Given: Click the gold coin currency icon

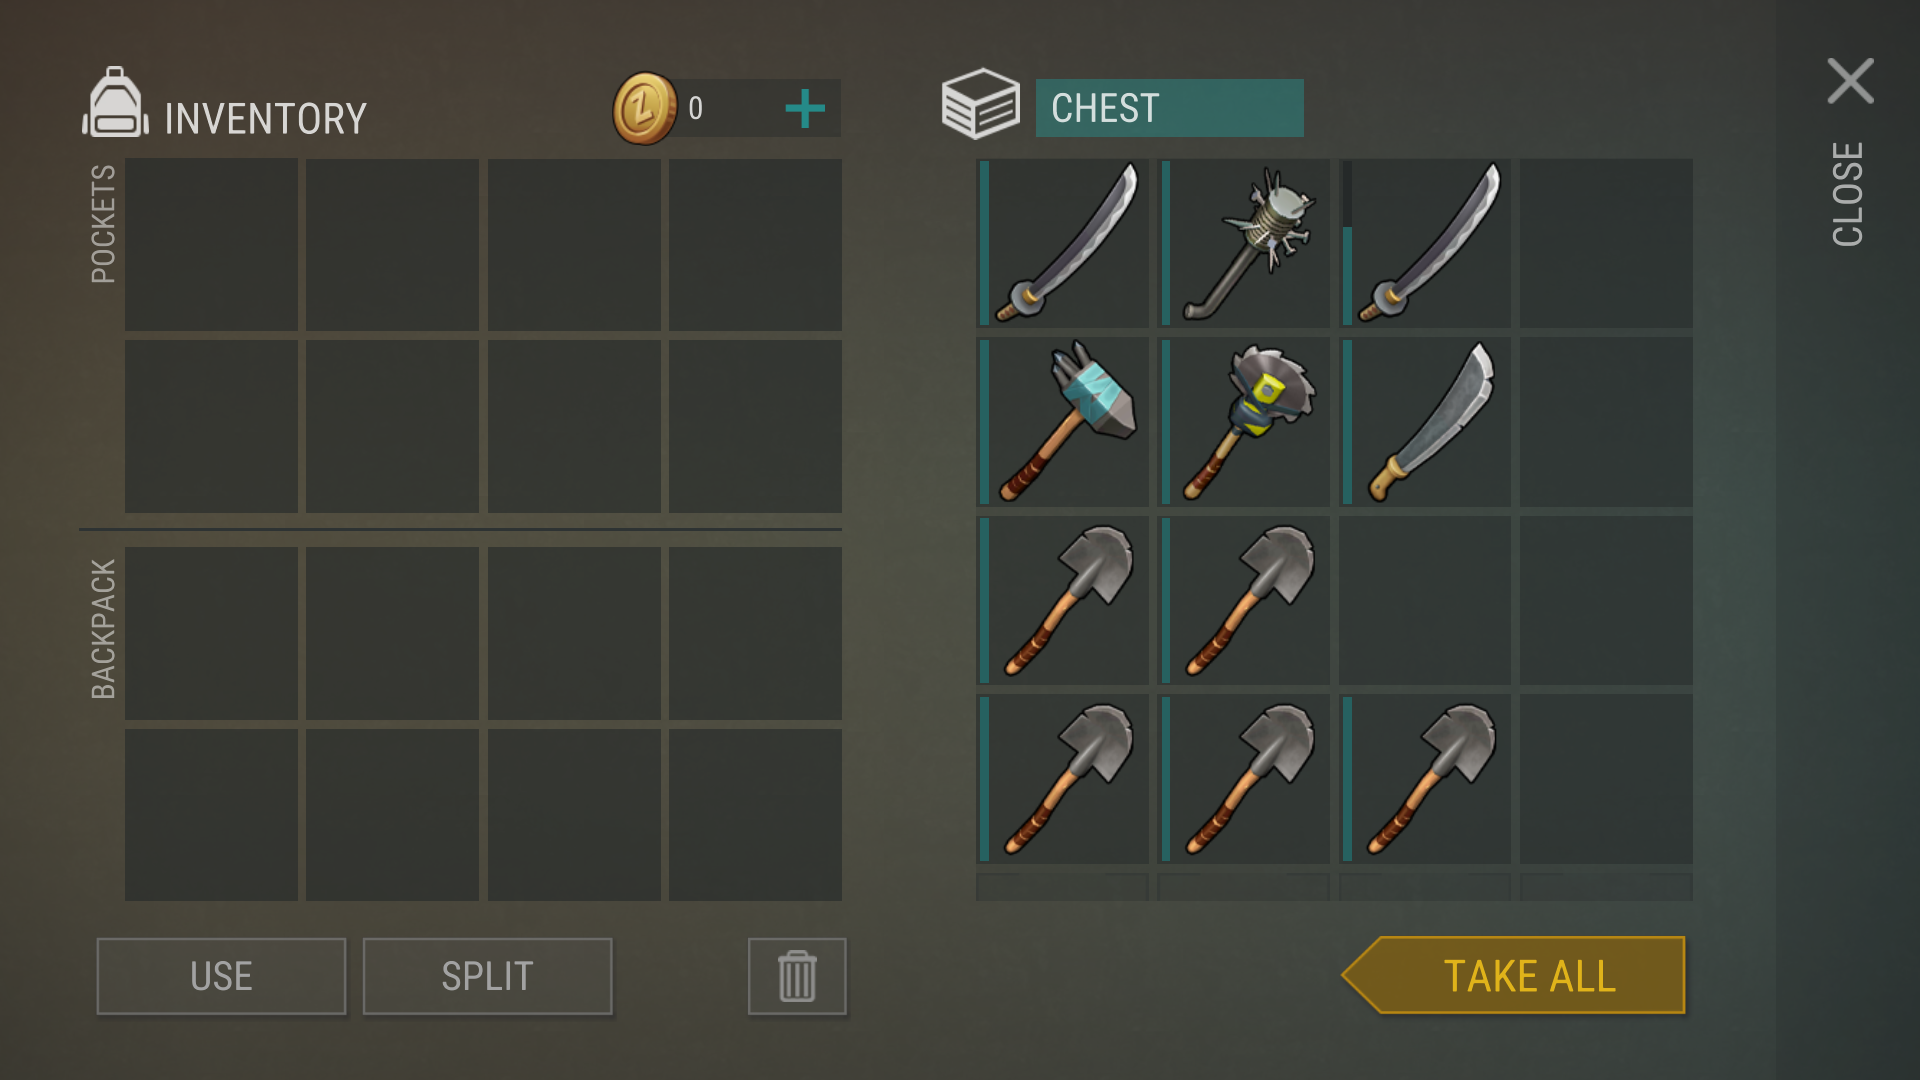Looking at the screenshot, I should point(645,108).
